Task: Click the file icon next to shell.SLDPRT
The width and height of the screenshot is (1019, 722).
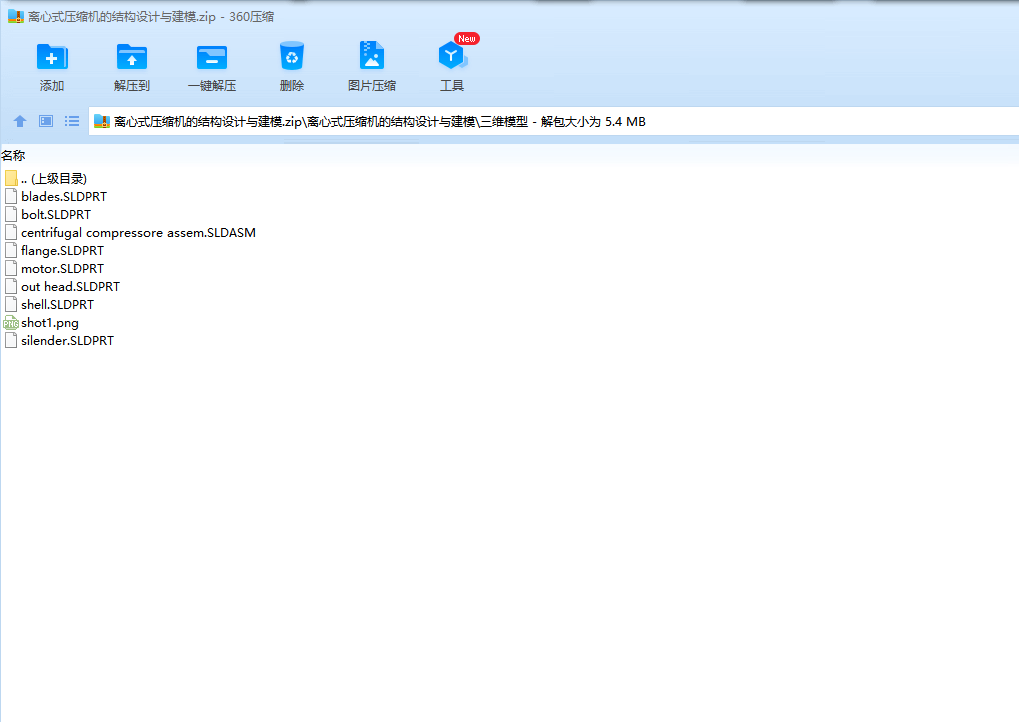Action: [10, 304]
